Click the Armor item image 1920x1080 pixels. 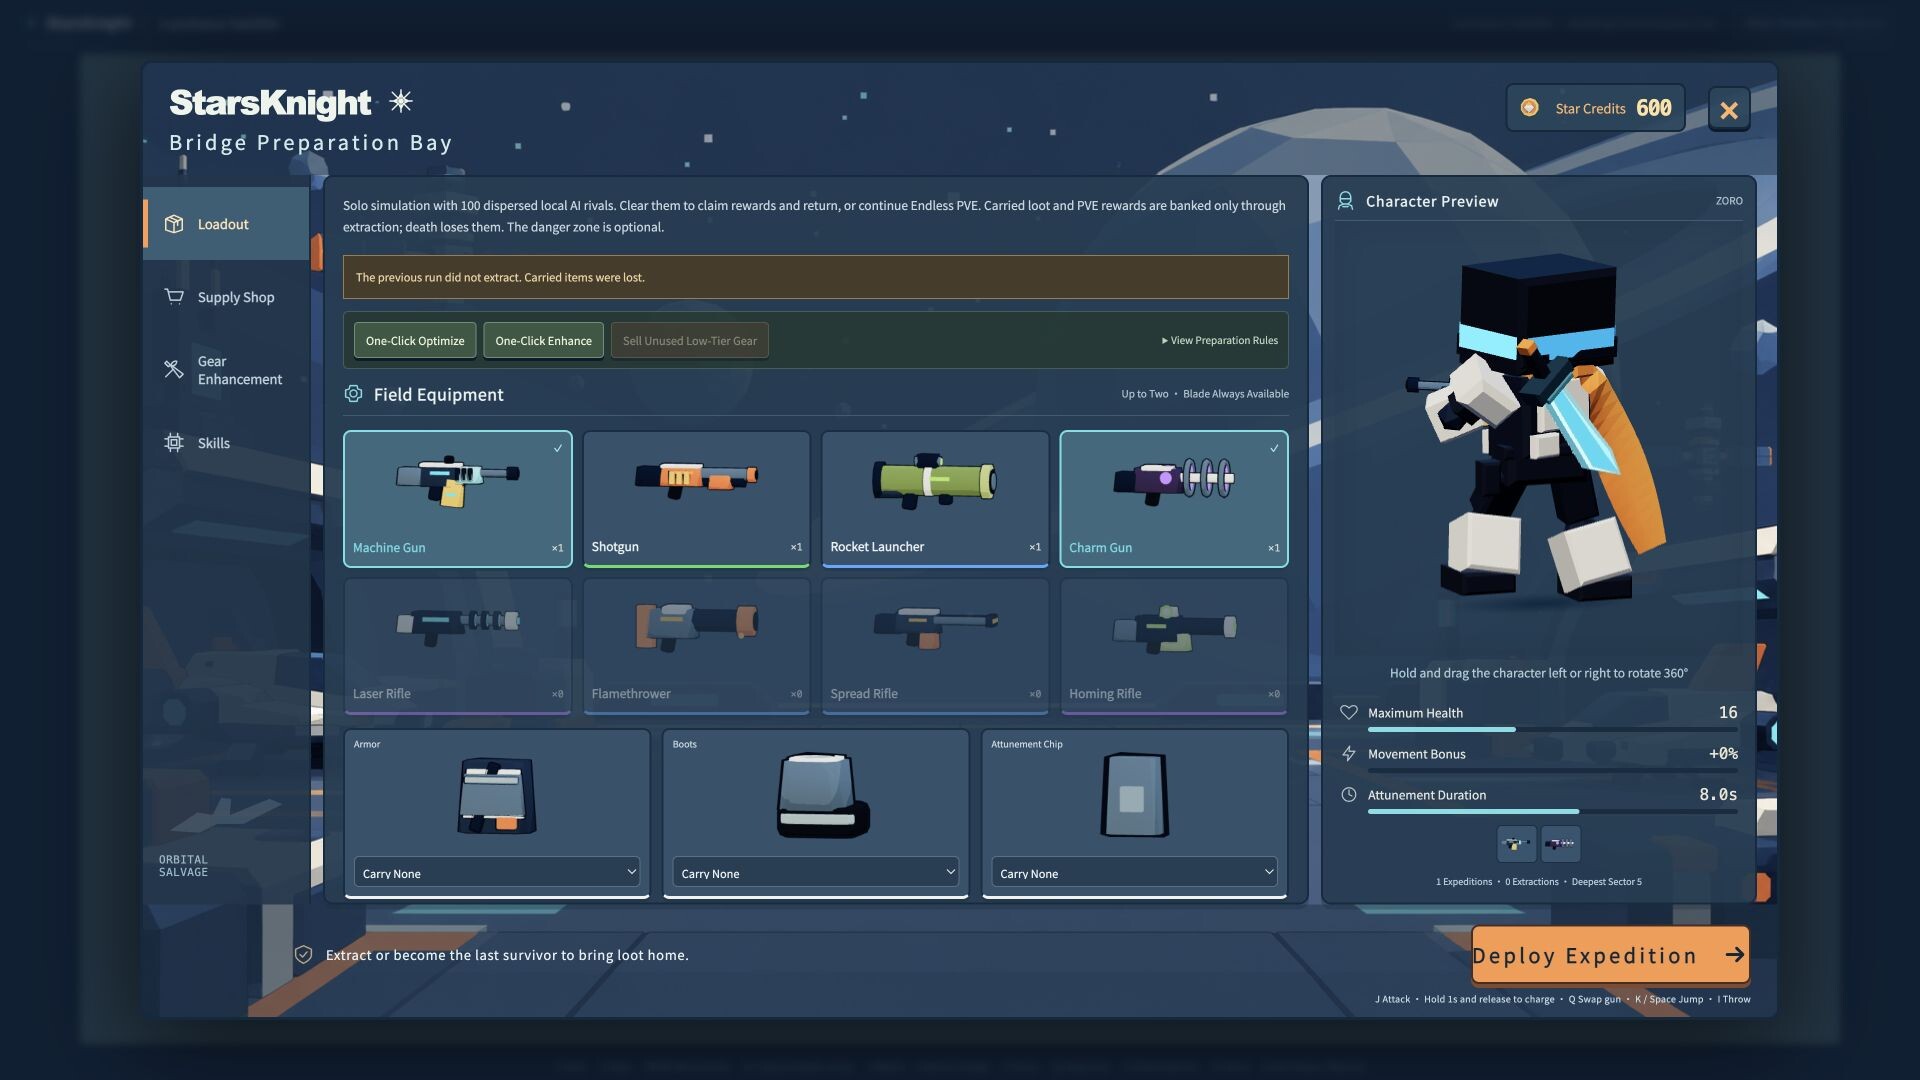click(497, 796)
